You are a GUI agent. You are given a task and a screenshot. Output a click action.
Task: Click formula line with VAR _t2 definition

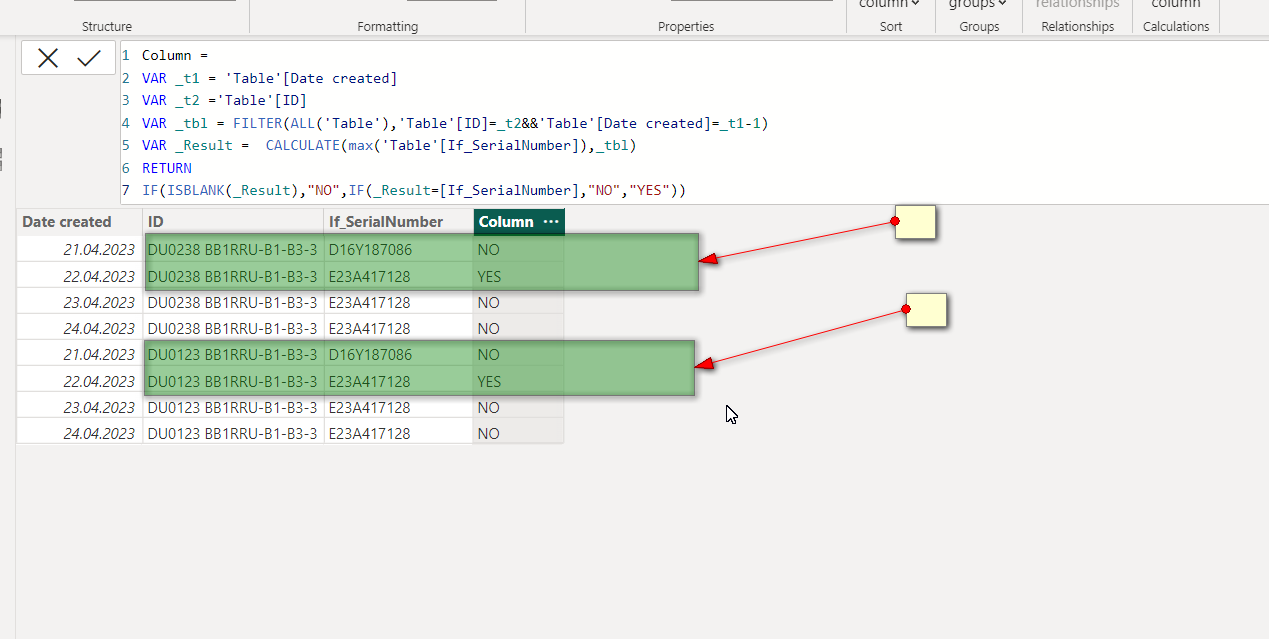(x=224, y=100)
